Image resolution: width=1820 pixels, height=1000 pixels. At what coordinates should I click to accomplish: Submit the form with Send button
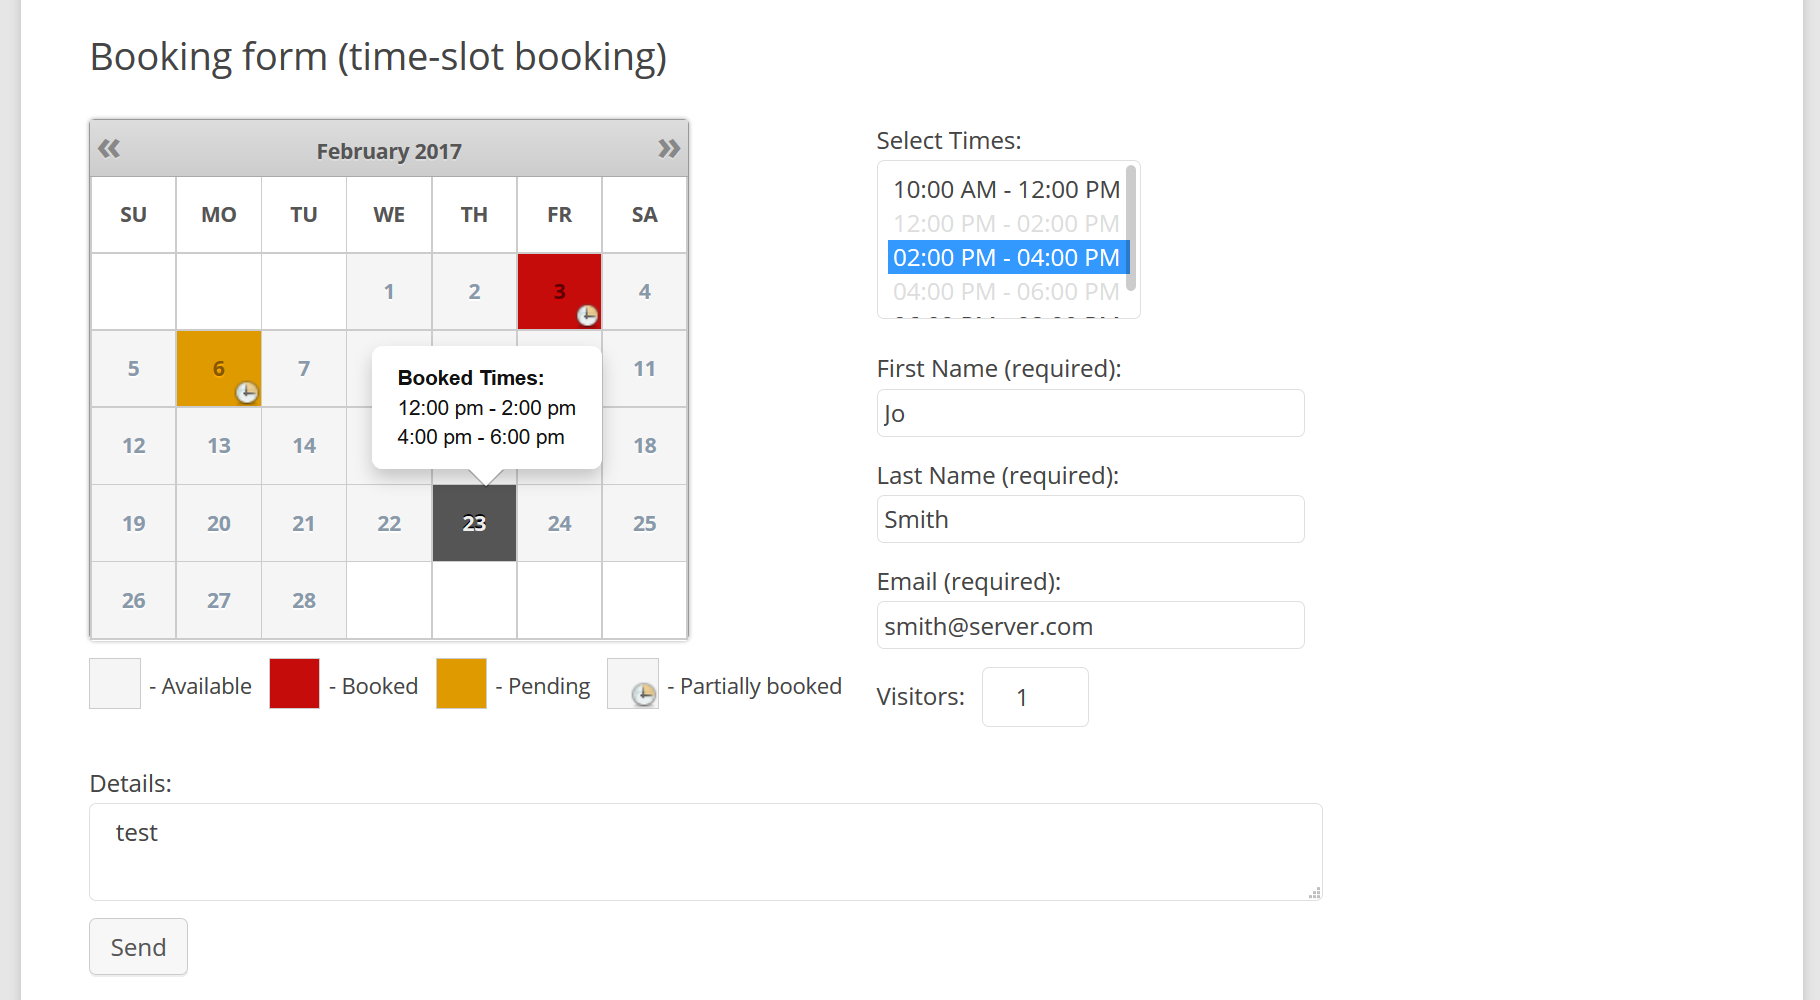click(138, 947)
